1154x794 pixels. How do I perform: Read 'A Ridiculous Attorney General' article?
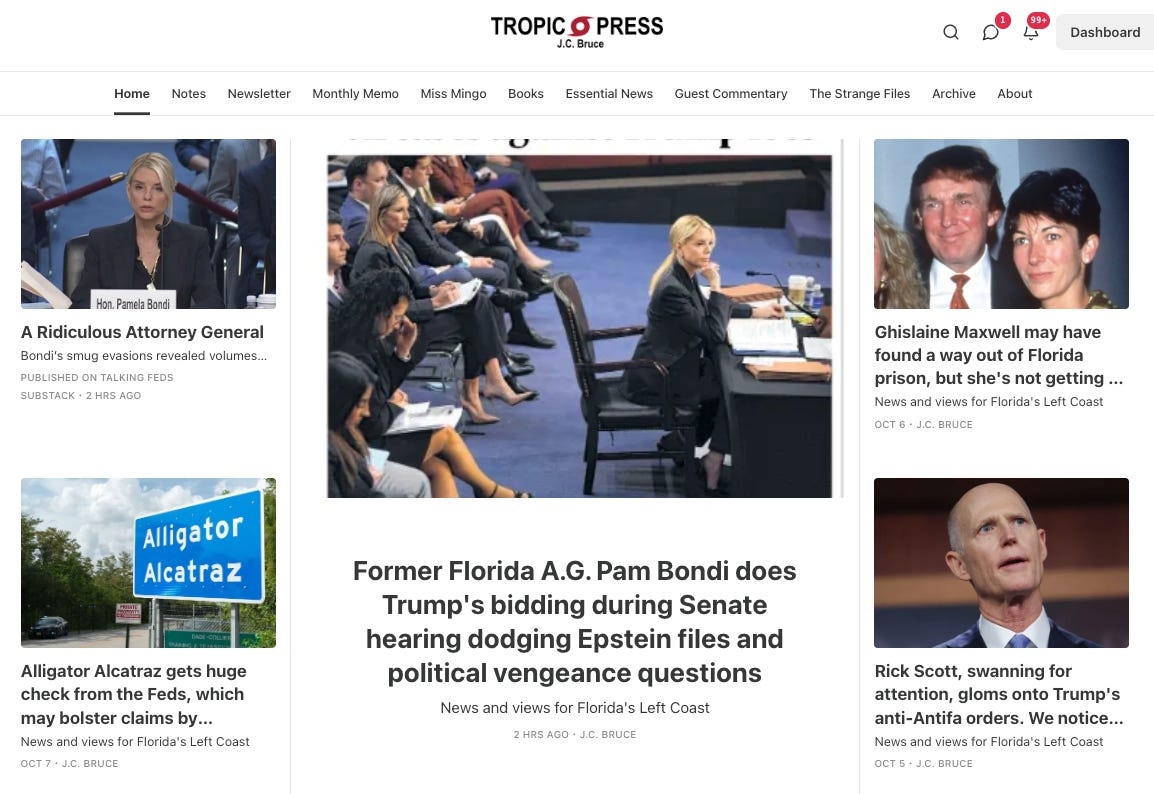coord(142,332)
